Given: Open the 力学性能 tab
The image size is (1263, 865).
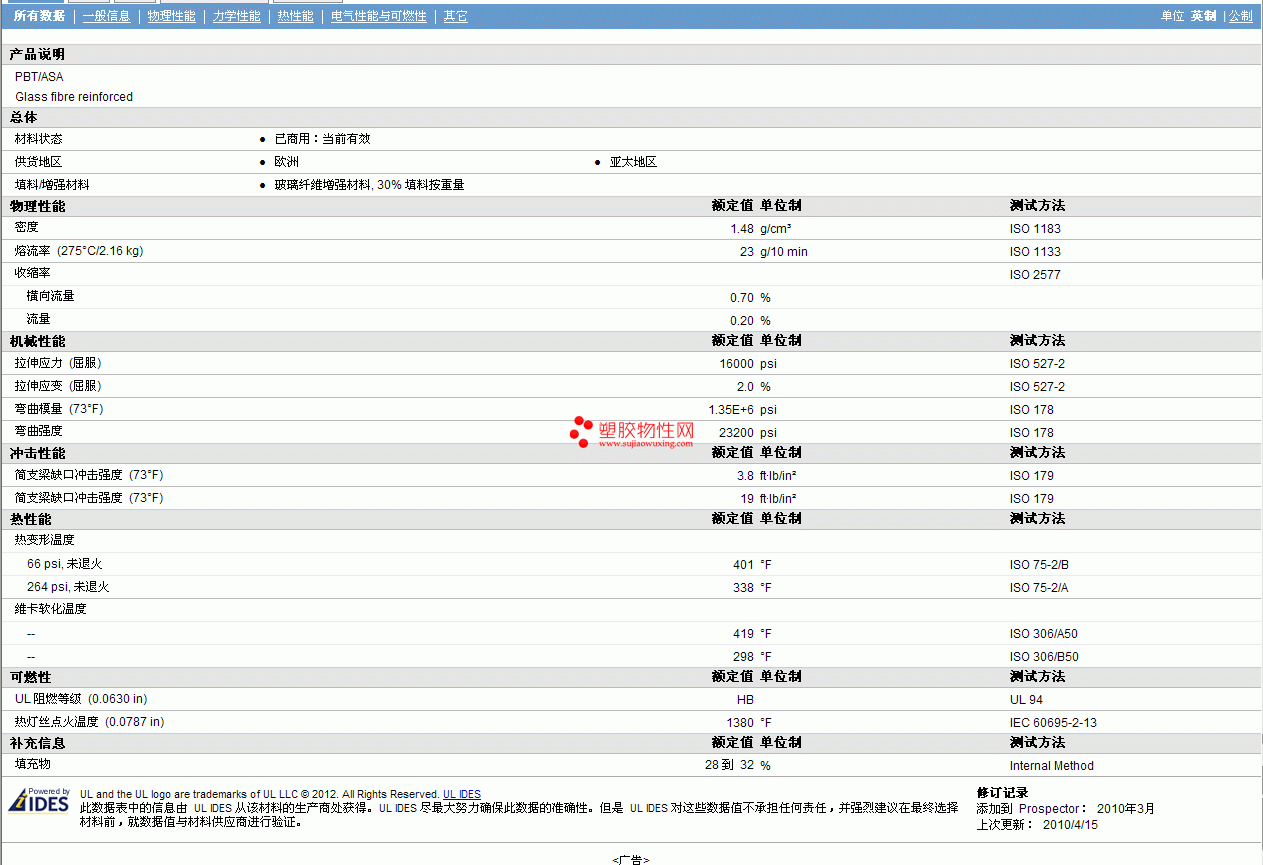Looking at the screenshot, I should click(237, 16).
